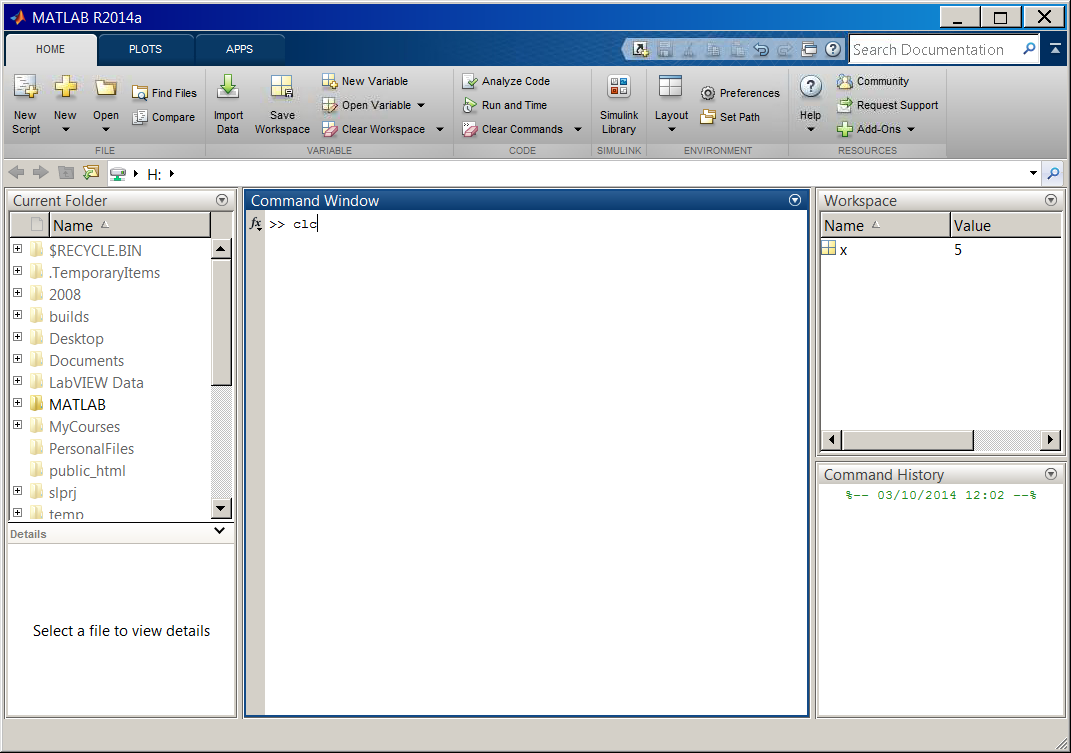Screen dimensions: 1071x753
Task: Create a New Script
Action: click(26, 104)
